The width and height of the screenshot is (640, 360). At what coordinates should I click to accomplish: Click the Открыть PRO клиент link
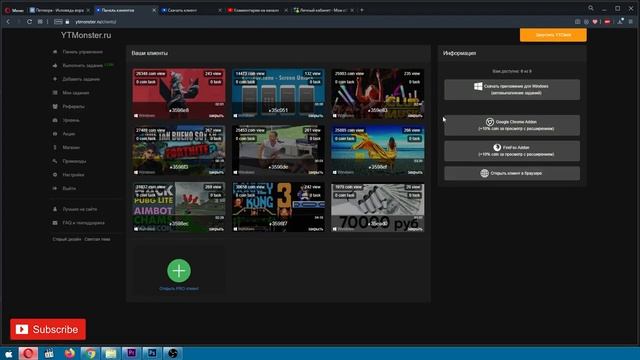[x=179, y=289]
